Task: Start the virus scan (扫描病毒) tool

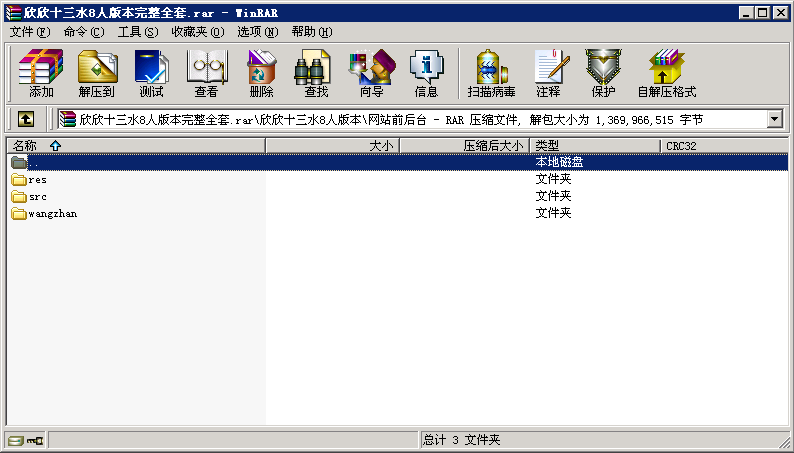Action: pos(491,74)
